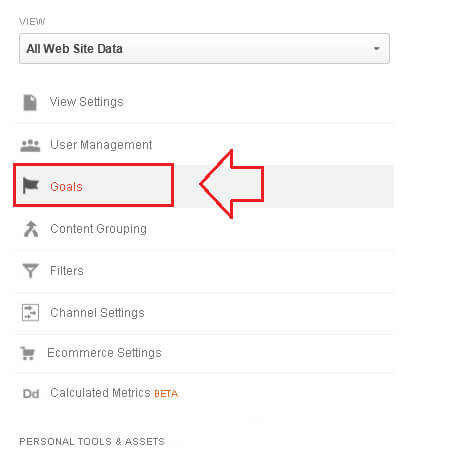Go to Ecommerce Settings
Screen dimensions: 450x466
click(x=104, y=353)
